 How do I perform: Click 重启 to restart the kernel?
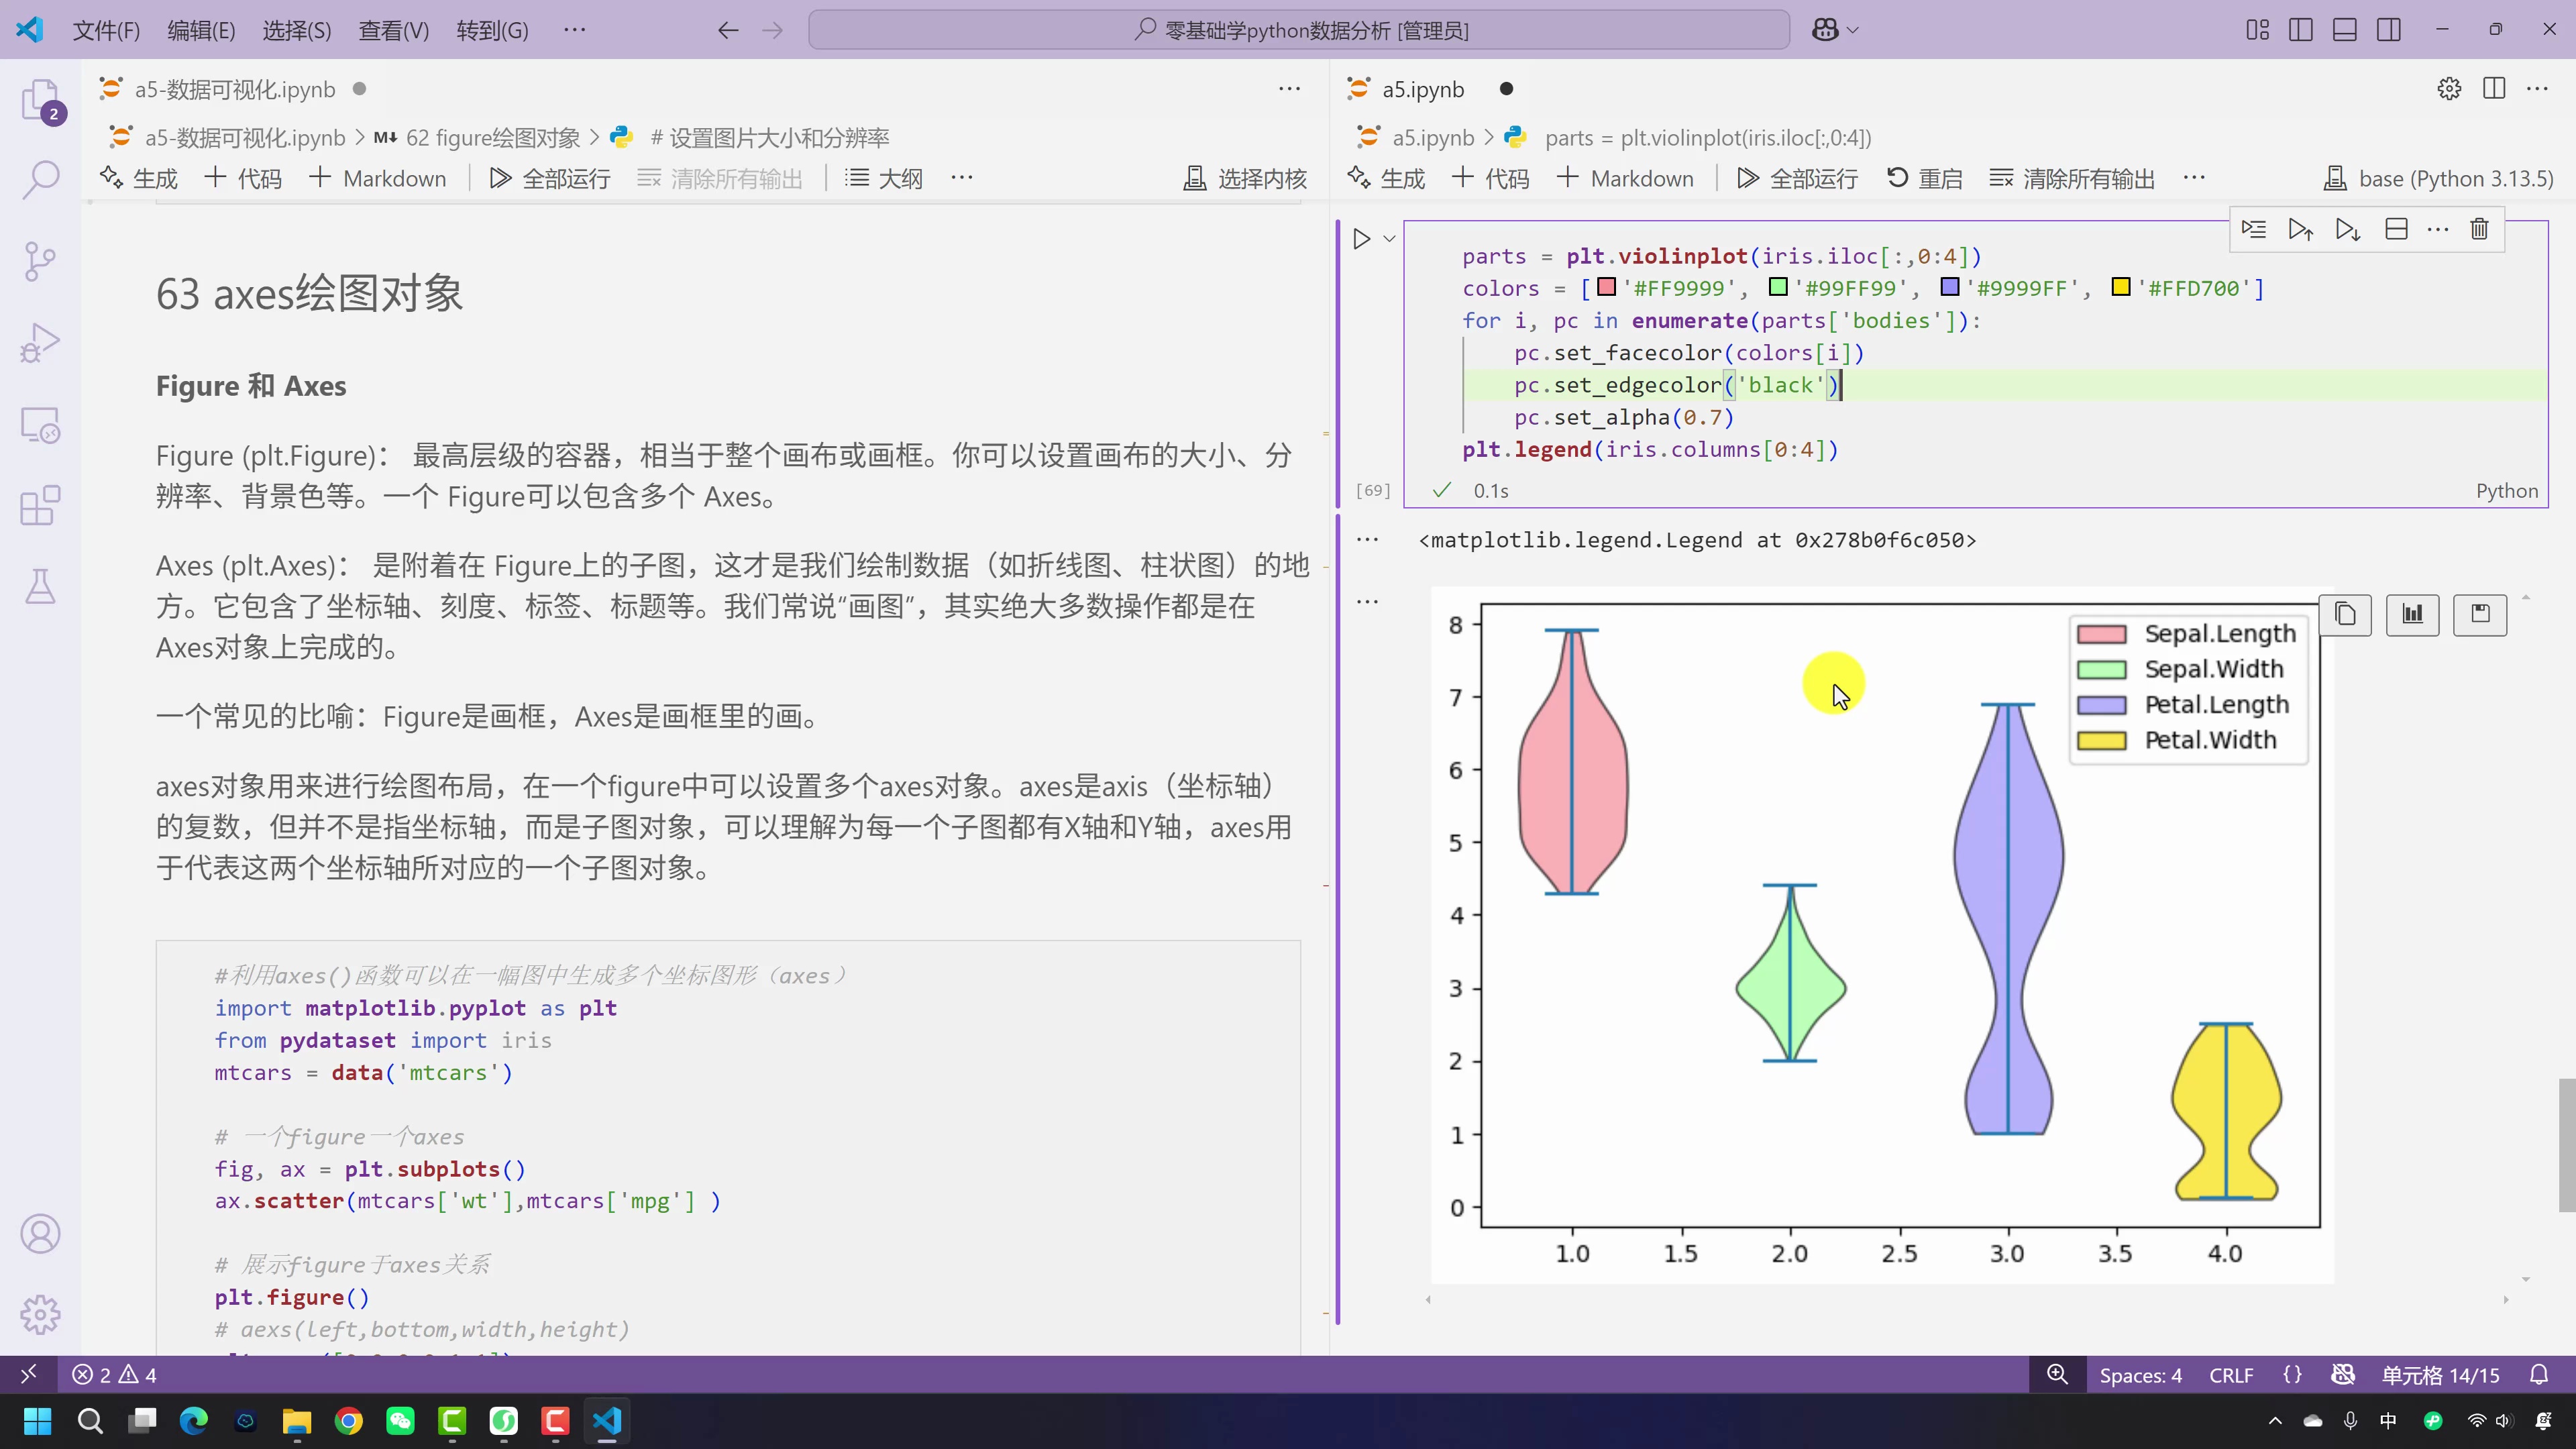1924,179
